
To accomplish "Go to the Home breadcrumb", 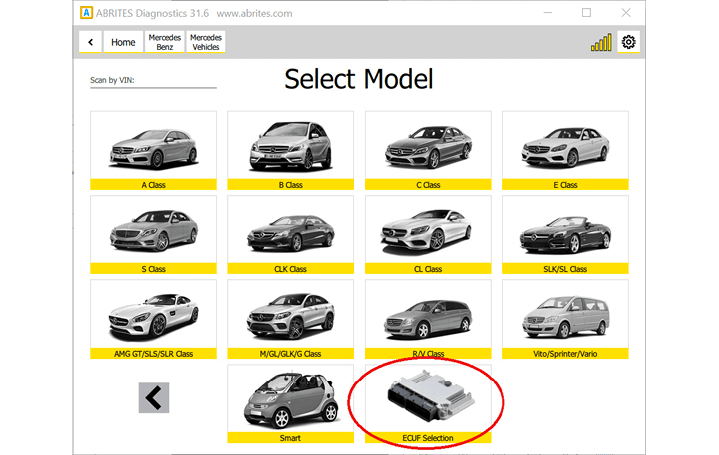I will (123, 42).
